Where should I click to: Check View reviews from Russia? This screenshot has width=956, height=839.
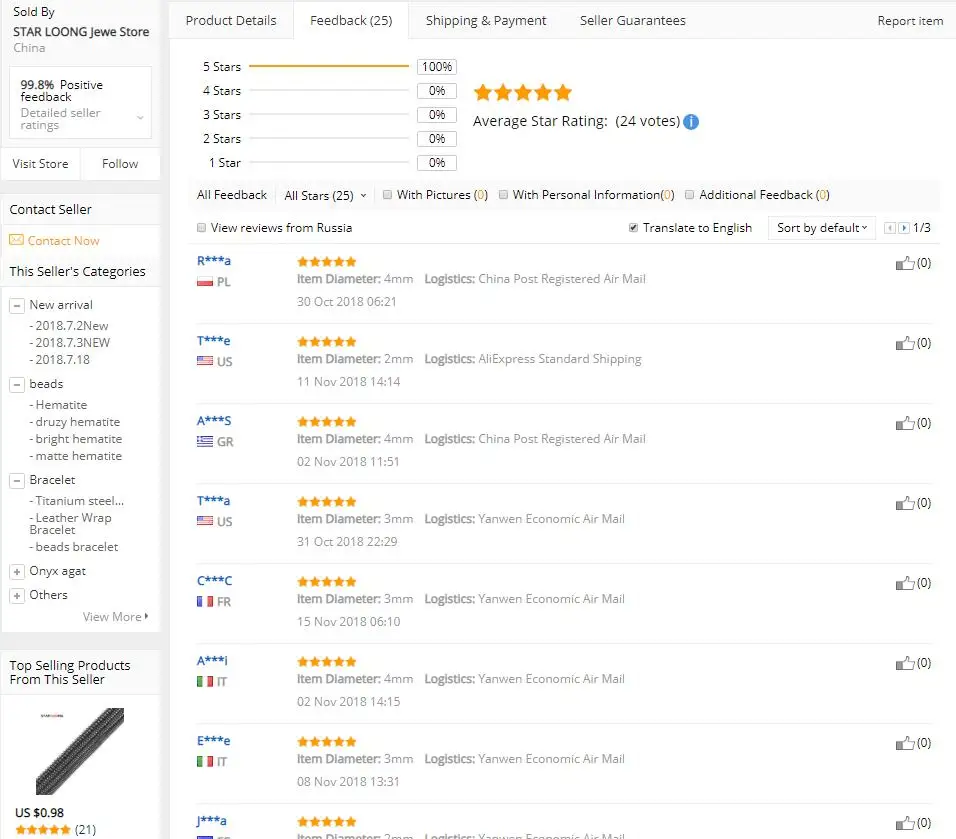[201, 228]
